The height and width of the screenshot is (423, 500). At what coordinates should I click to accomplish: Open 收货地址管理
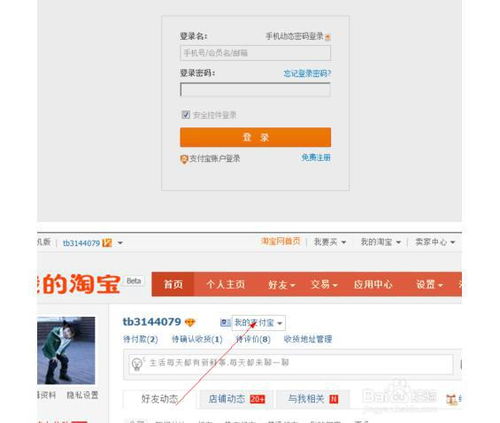click(308, 339)
